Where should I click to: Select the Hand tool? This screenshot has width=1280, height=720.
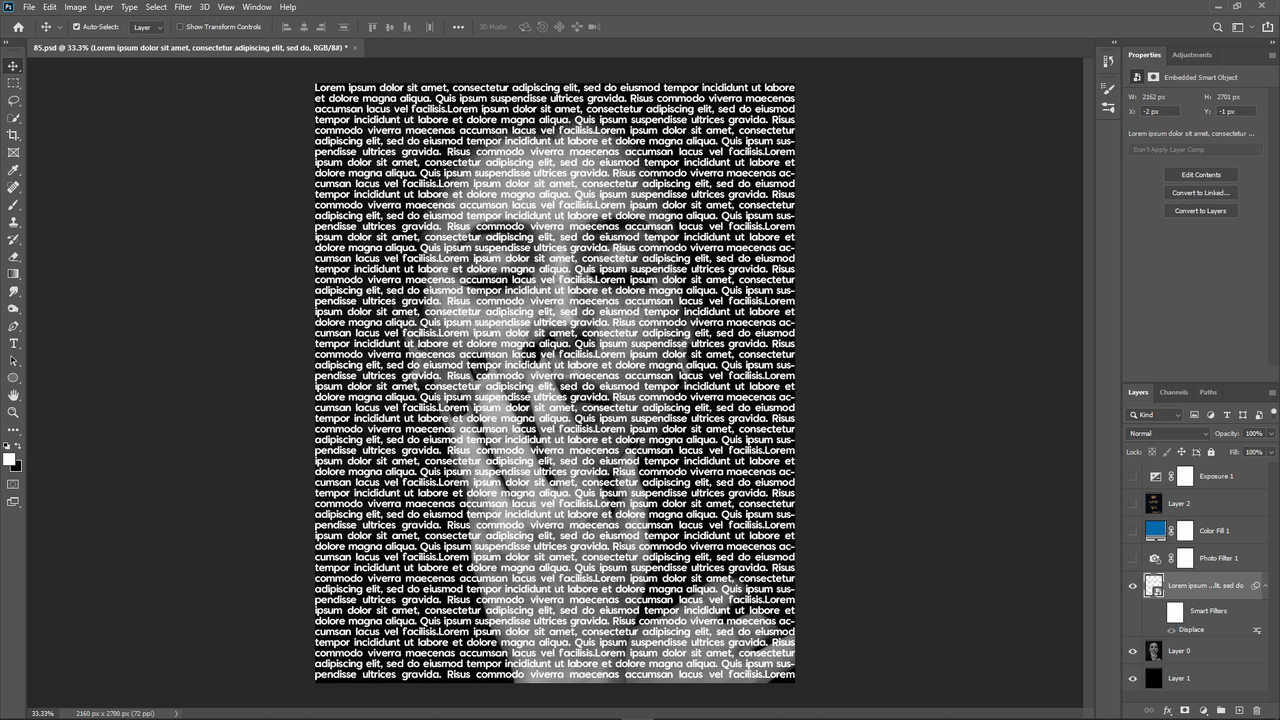point(13,395)
